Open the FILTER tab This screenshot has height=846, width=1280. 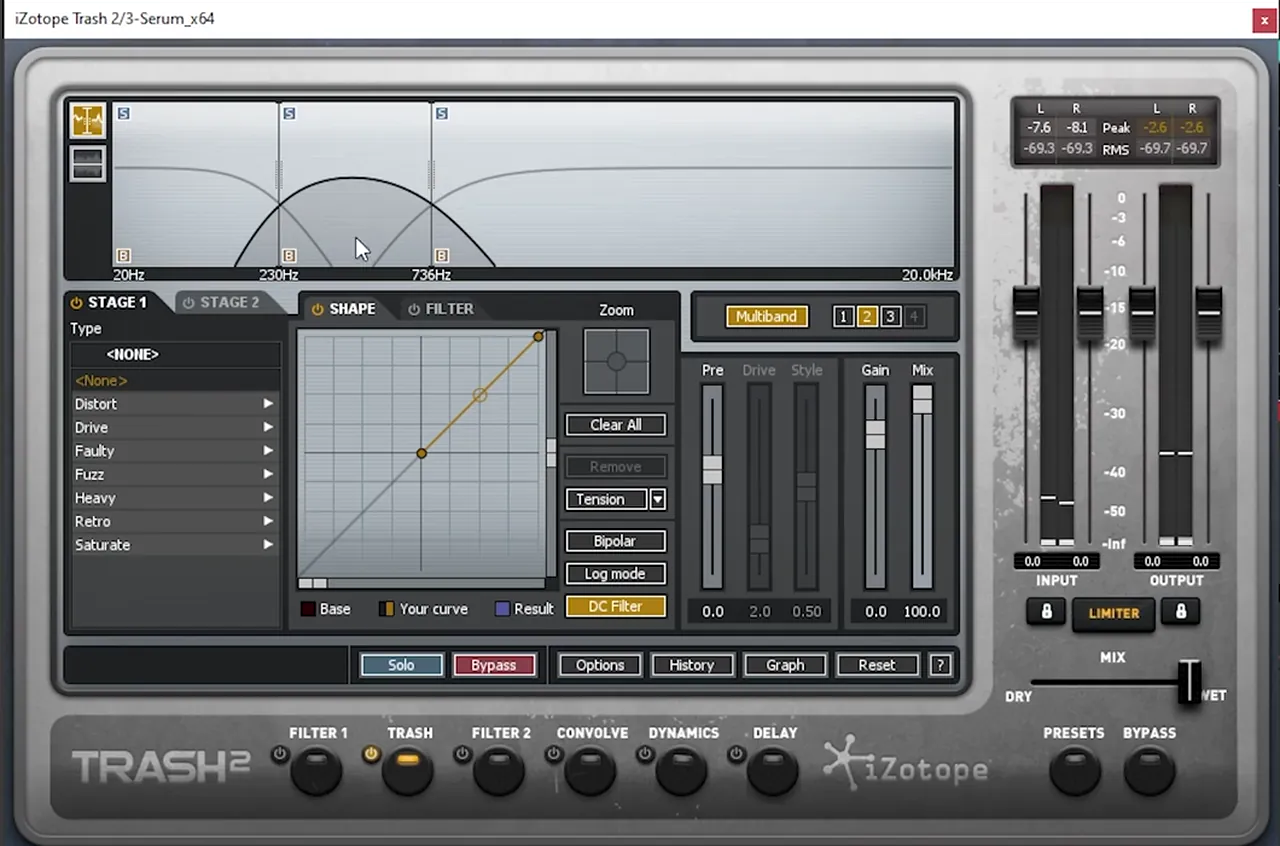point(450,309)
